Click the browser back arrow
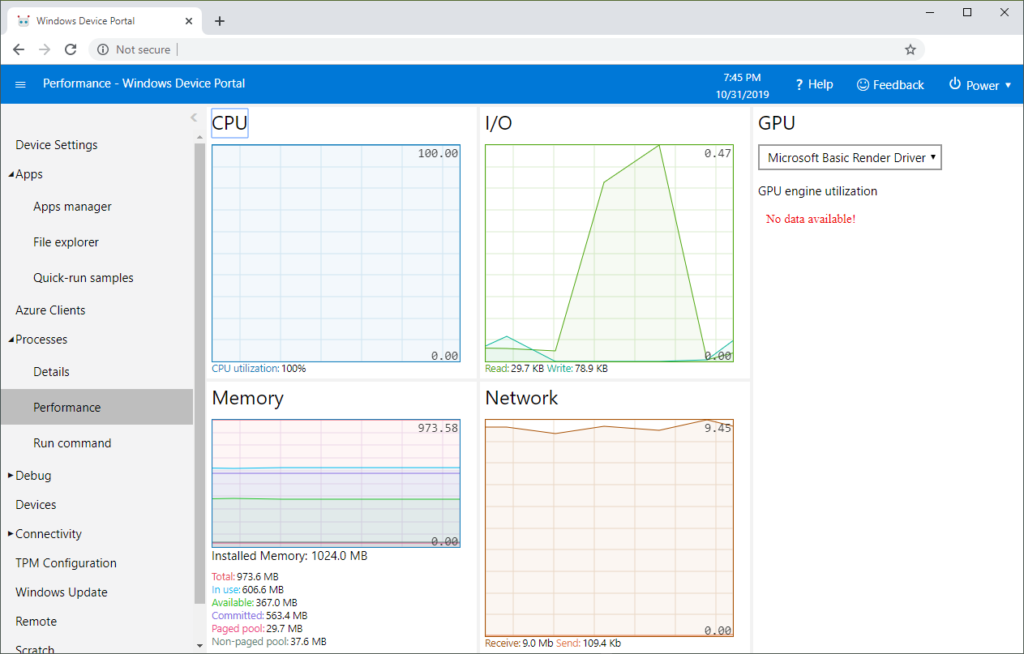 [18, 50]
